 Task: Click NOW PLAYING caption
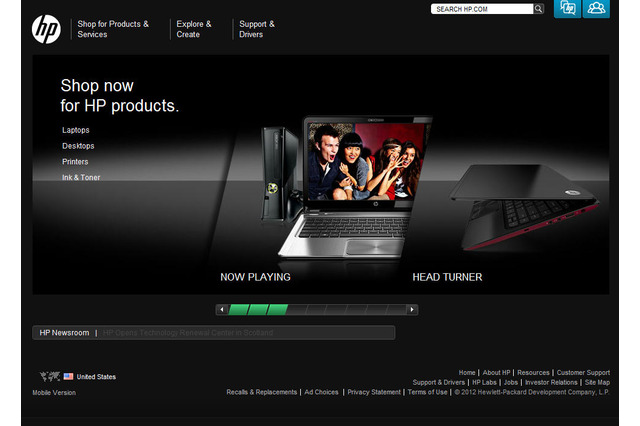(x=256, y=277)
